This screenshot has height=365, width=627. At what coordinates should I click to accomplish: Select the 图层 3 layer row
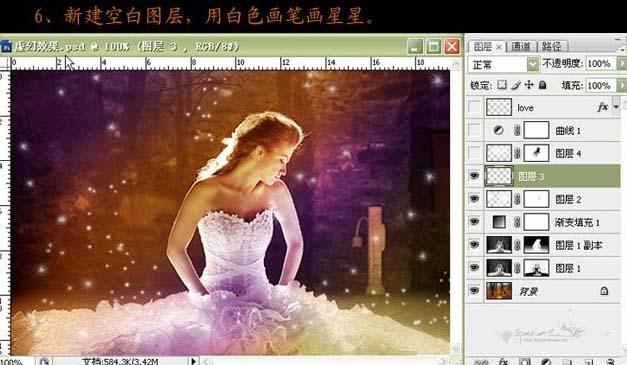(x=544, y=176)
